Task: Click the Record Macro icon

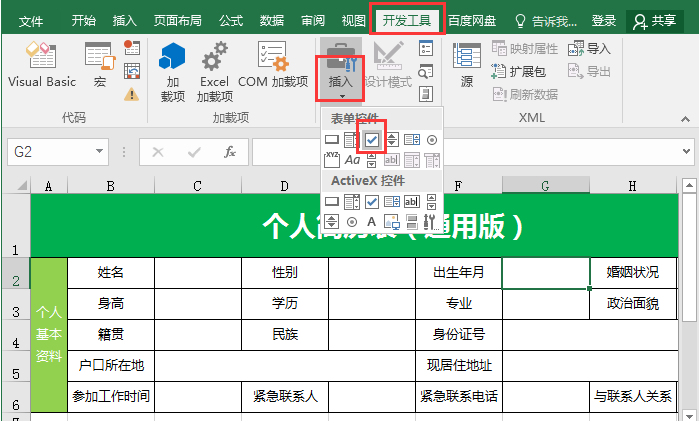Action: [x=132, y=48]
